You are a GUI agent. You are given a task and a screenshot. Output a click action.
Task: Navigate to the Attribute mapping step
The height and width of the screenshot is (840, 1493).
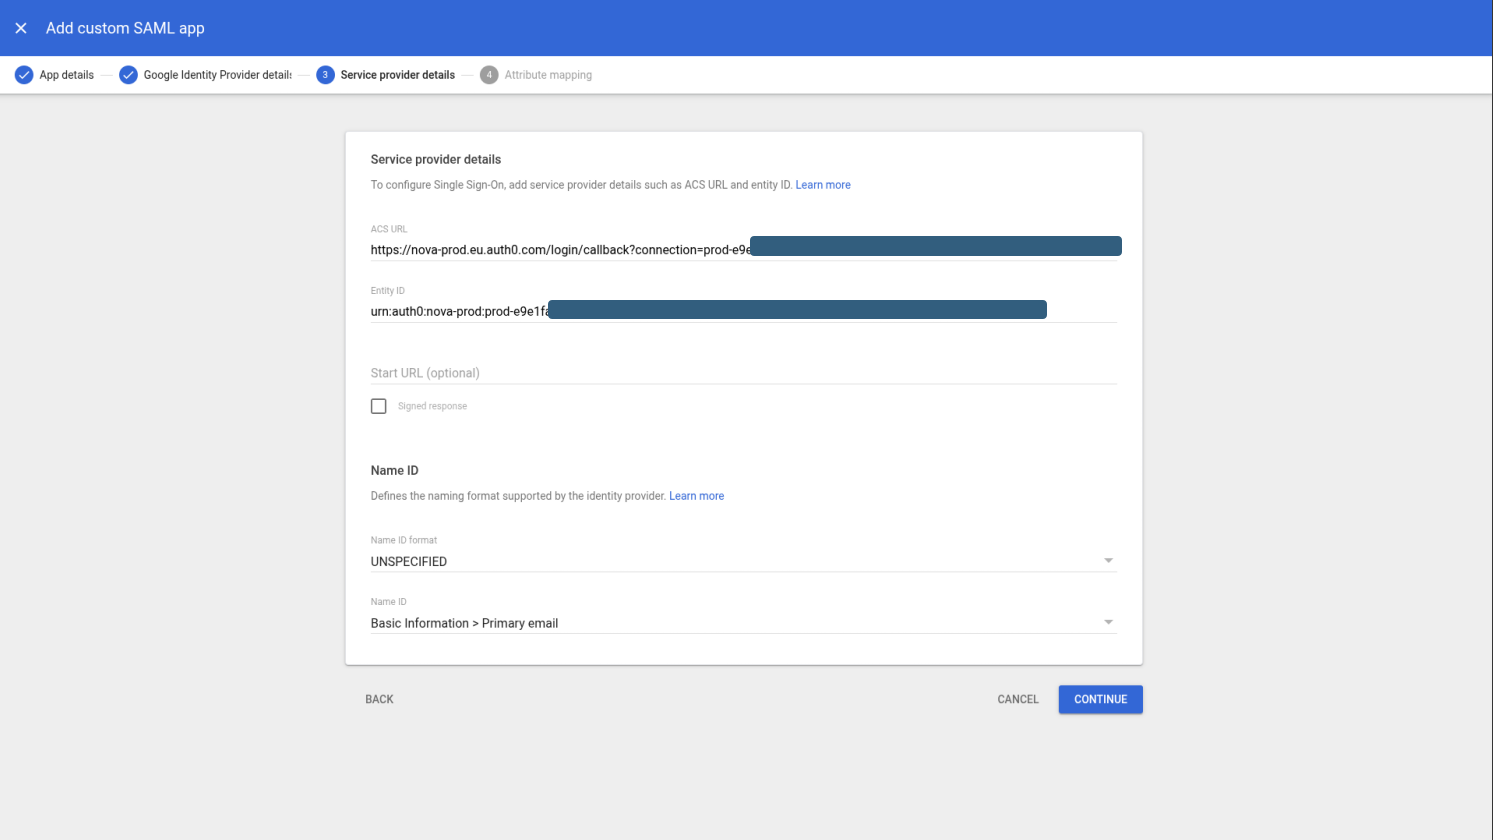548,74
